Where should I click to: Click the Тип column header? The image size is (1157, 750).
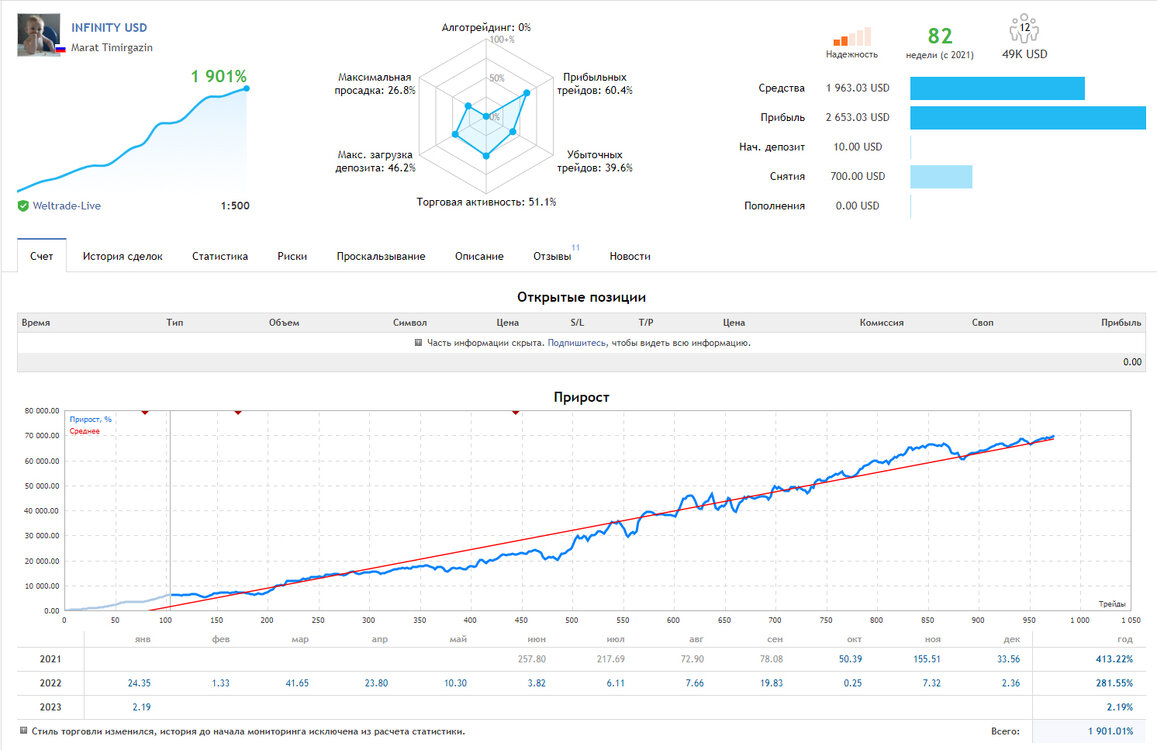(175, 323)
